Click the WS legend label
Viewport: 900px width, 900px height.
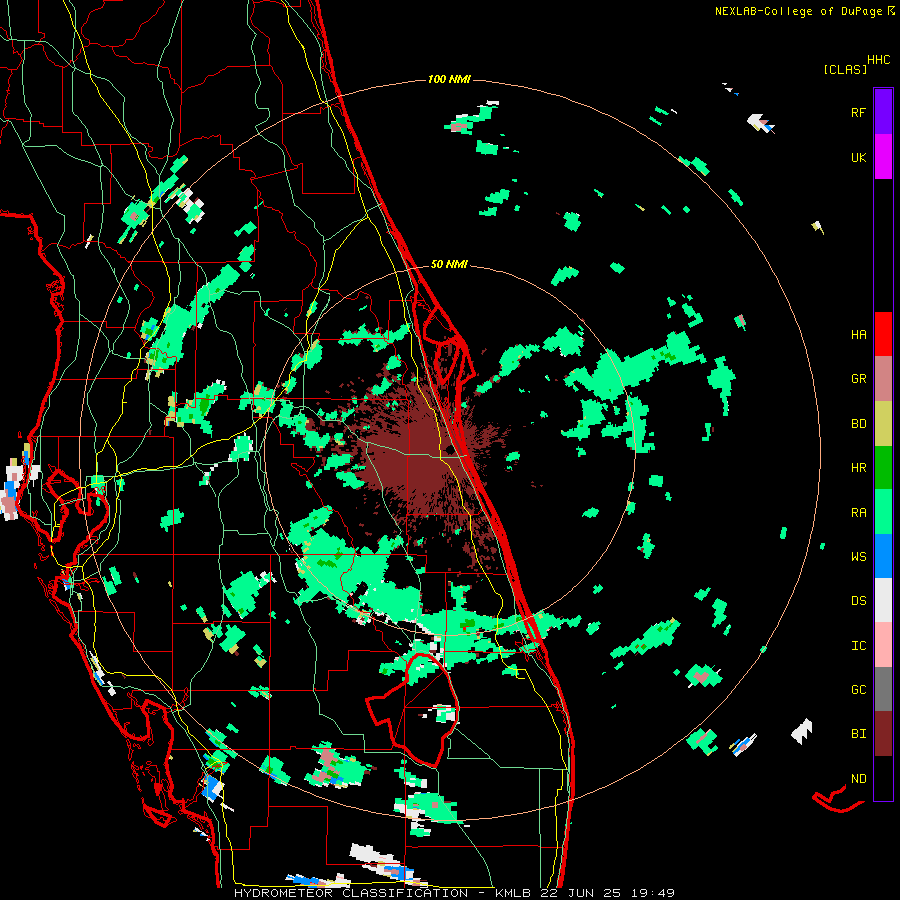[x=858, y=556]
